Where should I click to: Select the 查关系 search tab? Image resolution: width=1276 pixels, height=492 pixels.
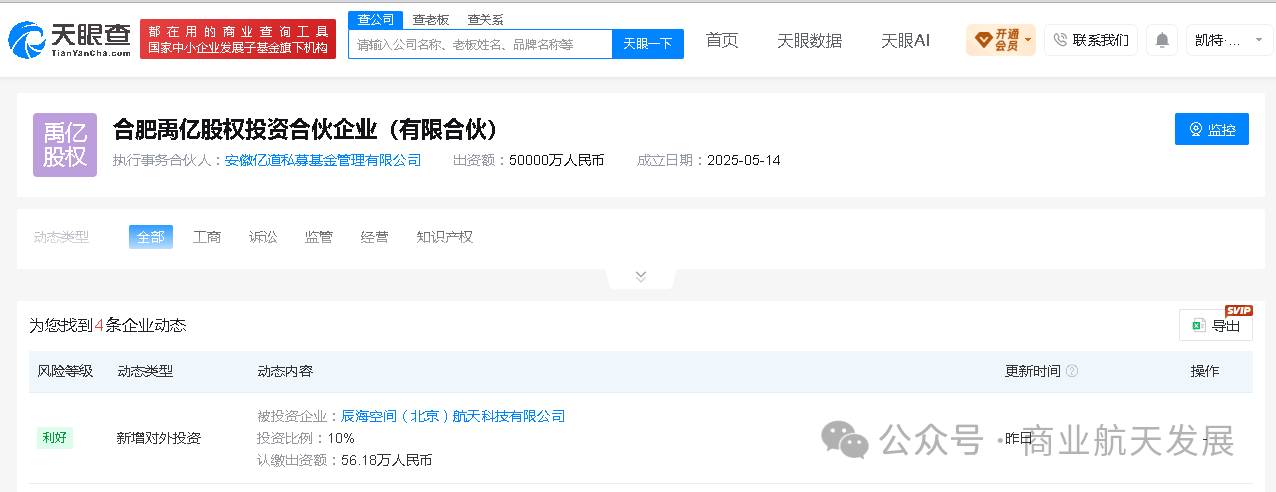pyautogui.click(x=485, y=20)
